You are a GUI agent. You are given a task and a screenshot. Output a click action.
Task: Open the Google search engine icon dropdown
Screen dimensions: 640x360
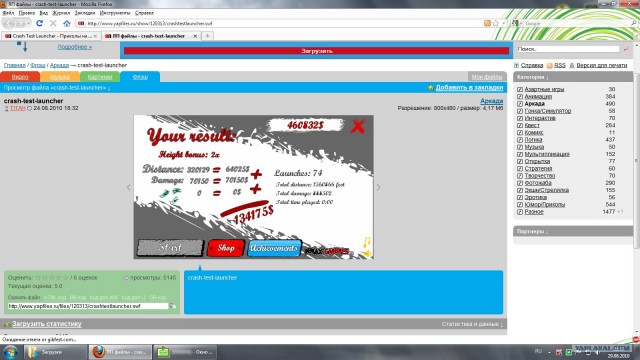516,23
